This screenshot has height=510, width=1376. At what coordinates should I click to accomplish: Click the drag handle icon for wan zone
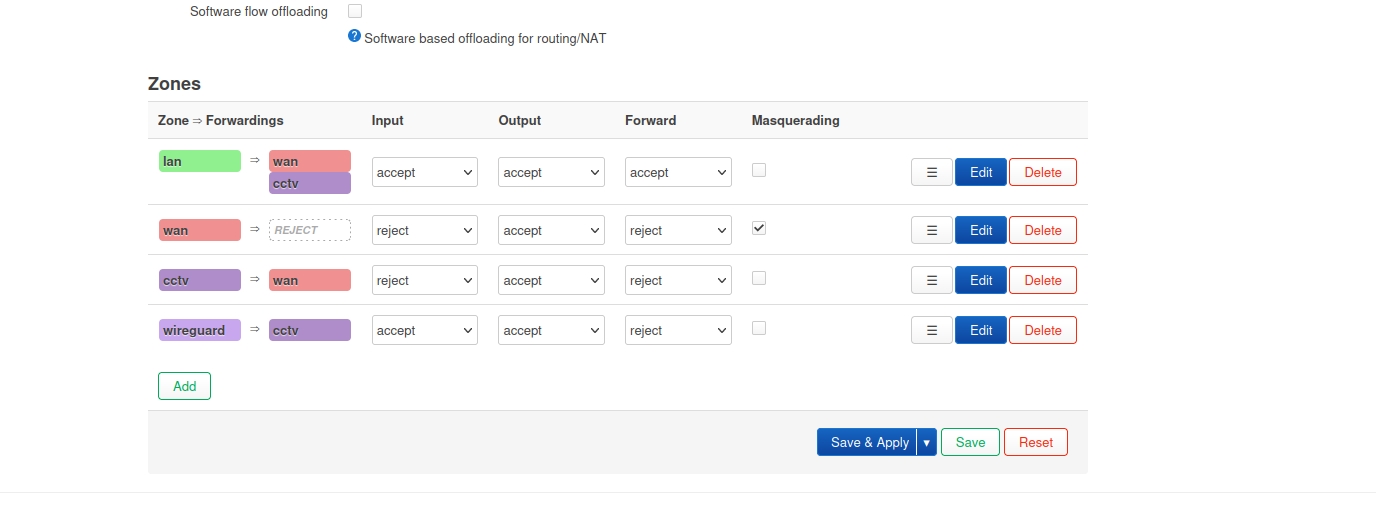(x=931, y=230)
